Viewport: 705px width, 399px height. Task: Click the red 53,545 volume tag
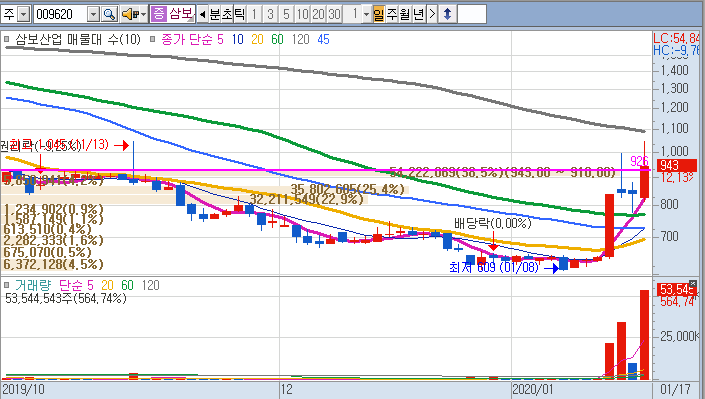[677, 289]
